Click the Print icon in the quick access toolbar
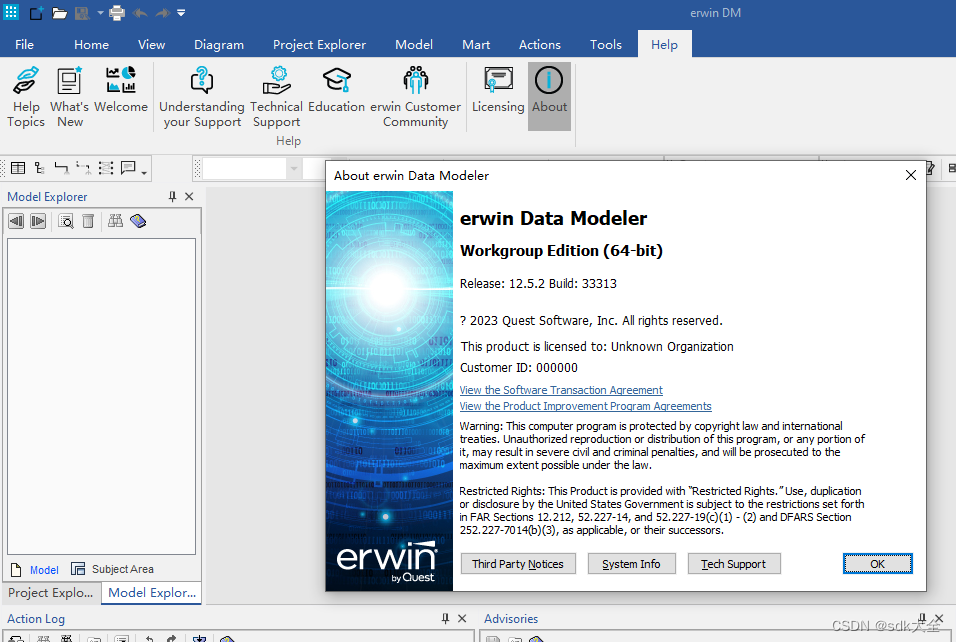This screenshot has width=956, height=642. coord(115,13)
